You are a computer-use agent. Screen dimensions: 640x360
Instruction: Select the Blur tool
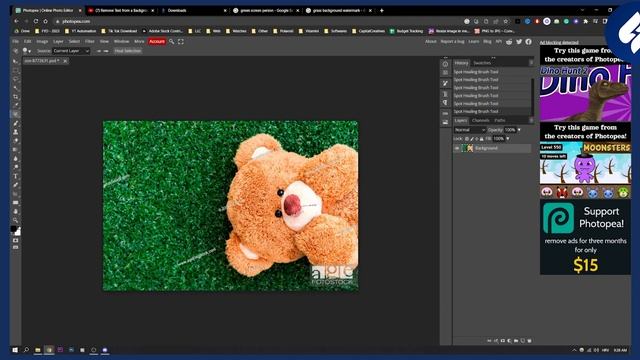[x=16, y=158]
